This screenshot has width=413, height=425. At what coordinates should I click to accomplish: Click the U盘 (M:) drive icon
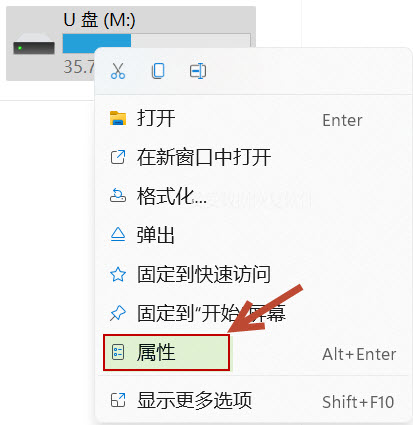pyautogui.click(x=34, y=47)
